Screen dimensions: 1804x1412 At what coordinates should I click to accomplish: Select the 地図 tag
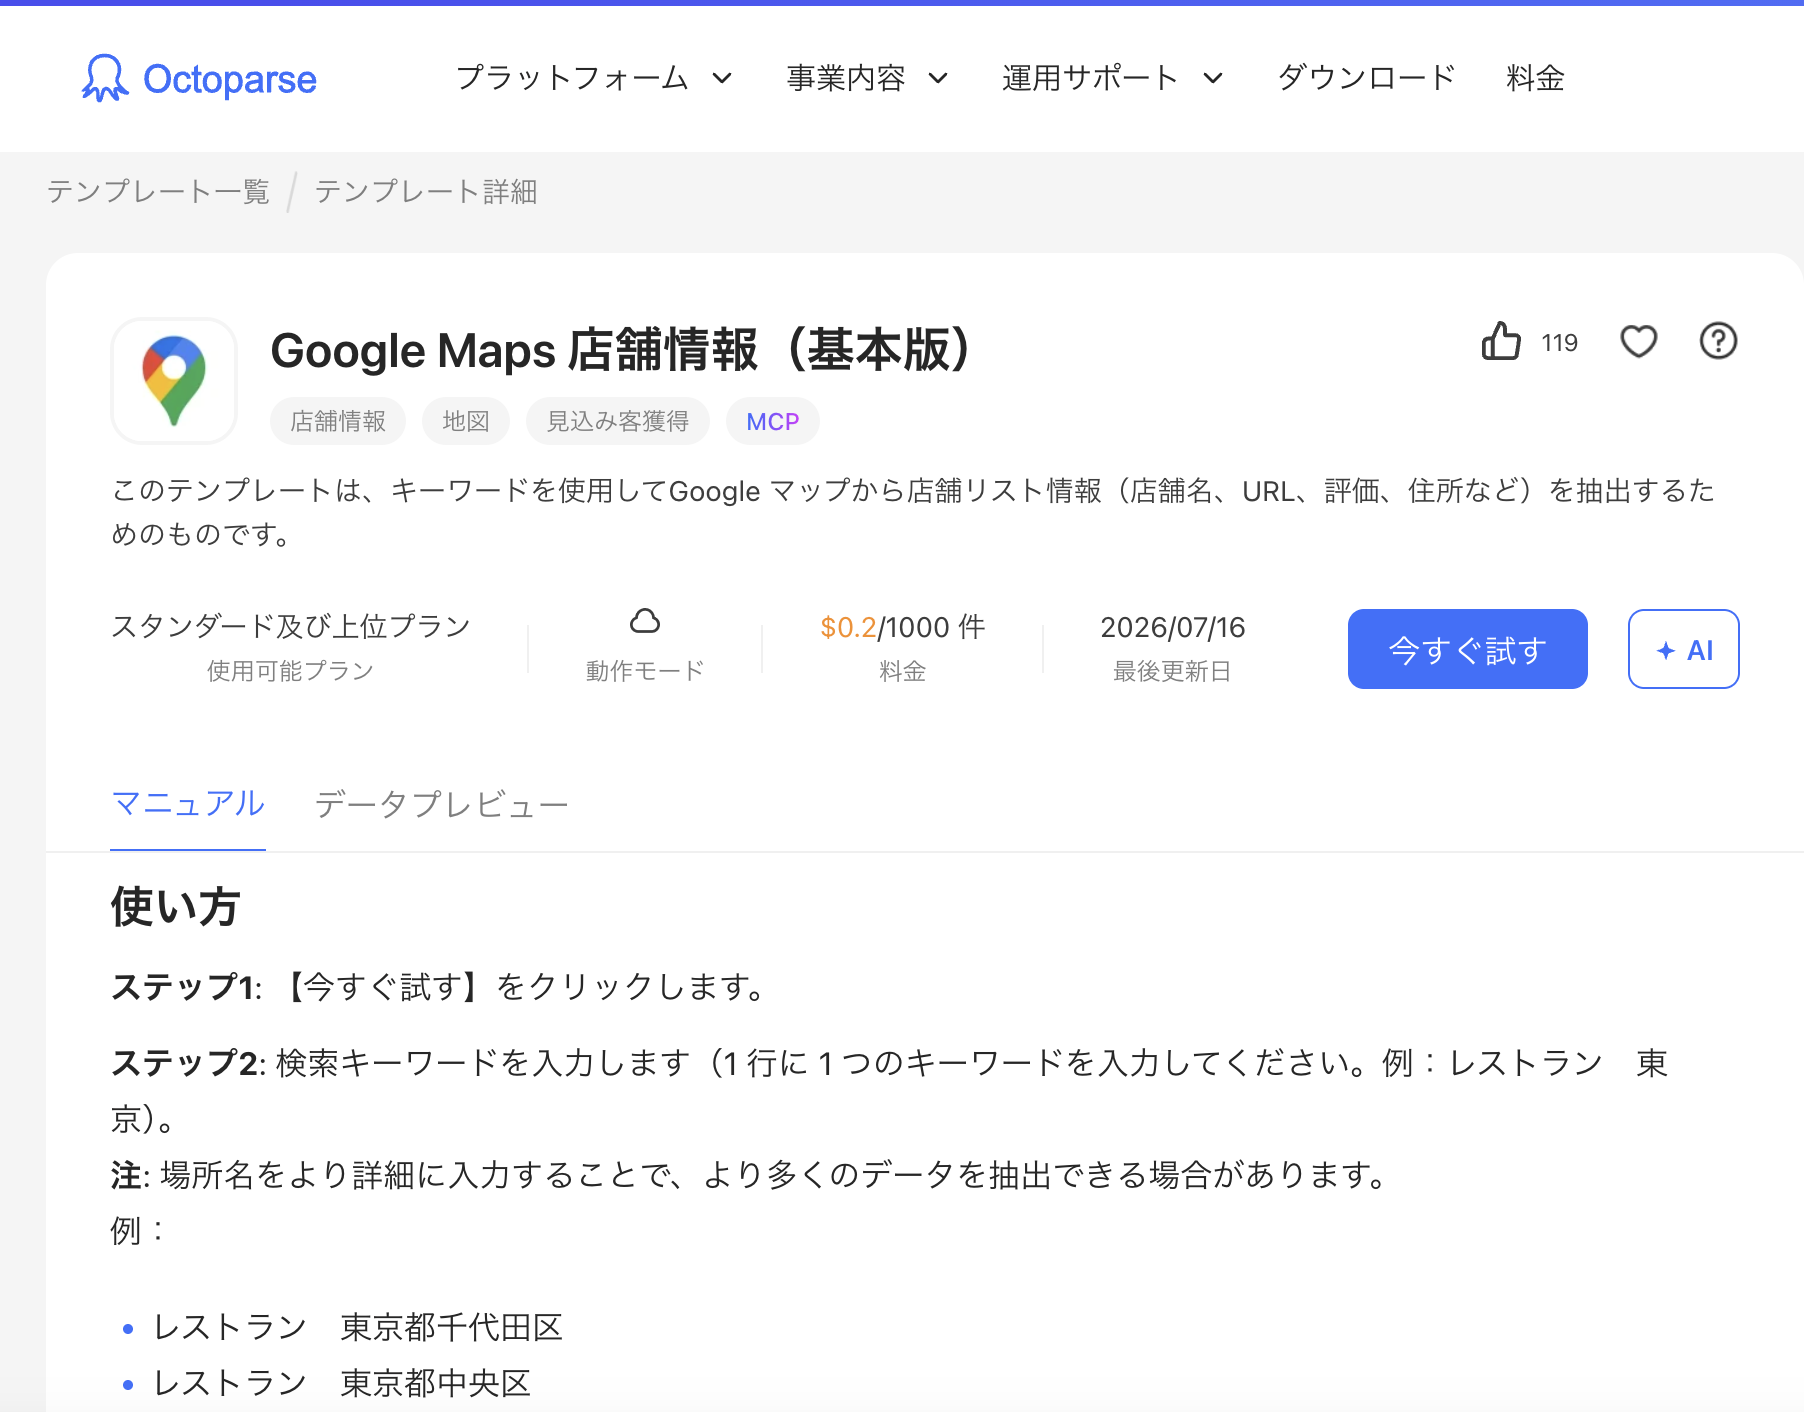(466, 421)
